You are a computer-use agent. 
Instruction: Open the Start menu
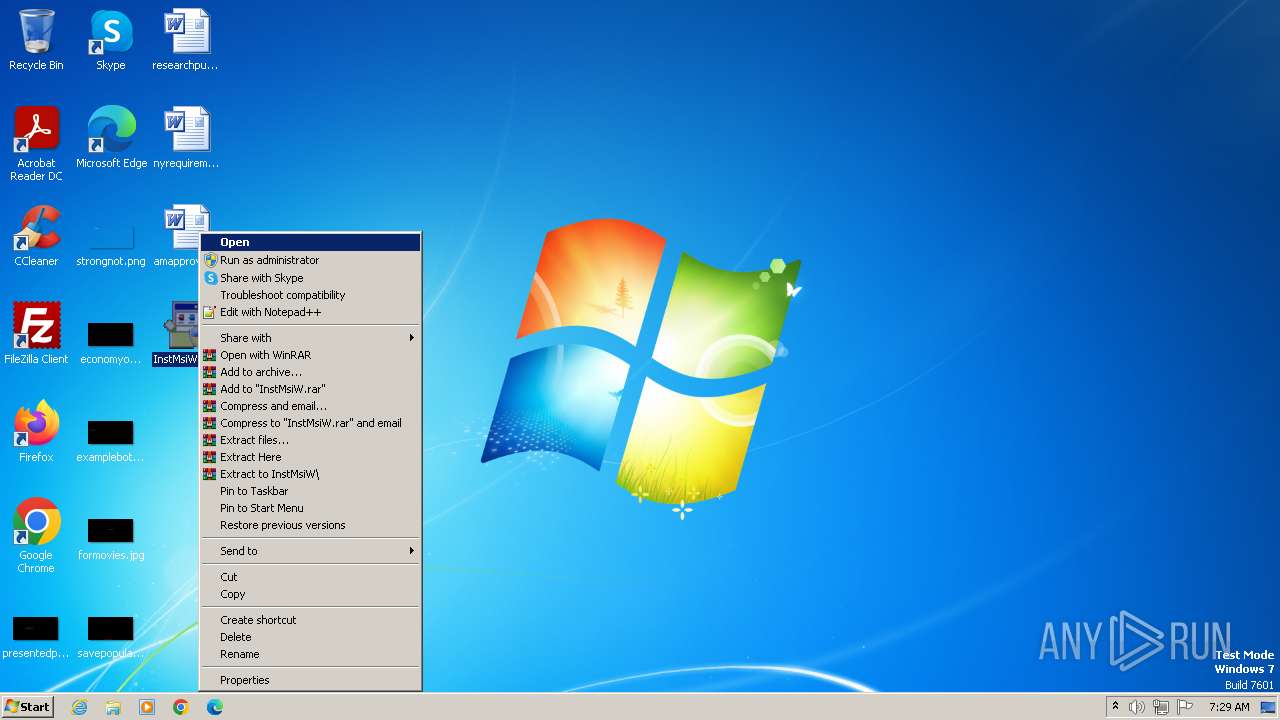click(x=27, y=707)
